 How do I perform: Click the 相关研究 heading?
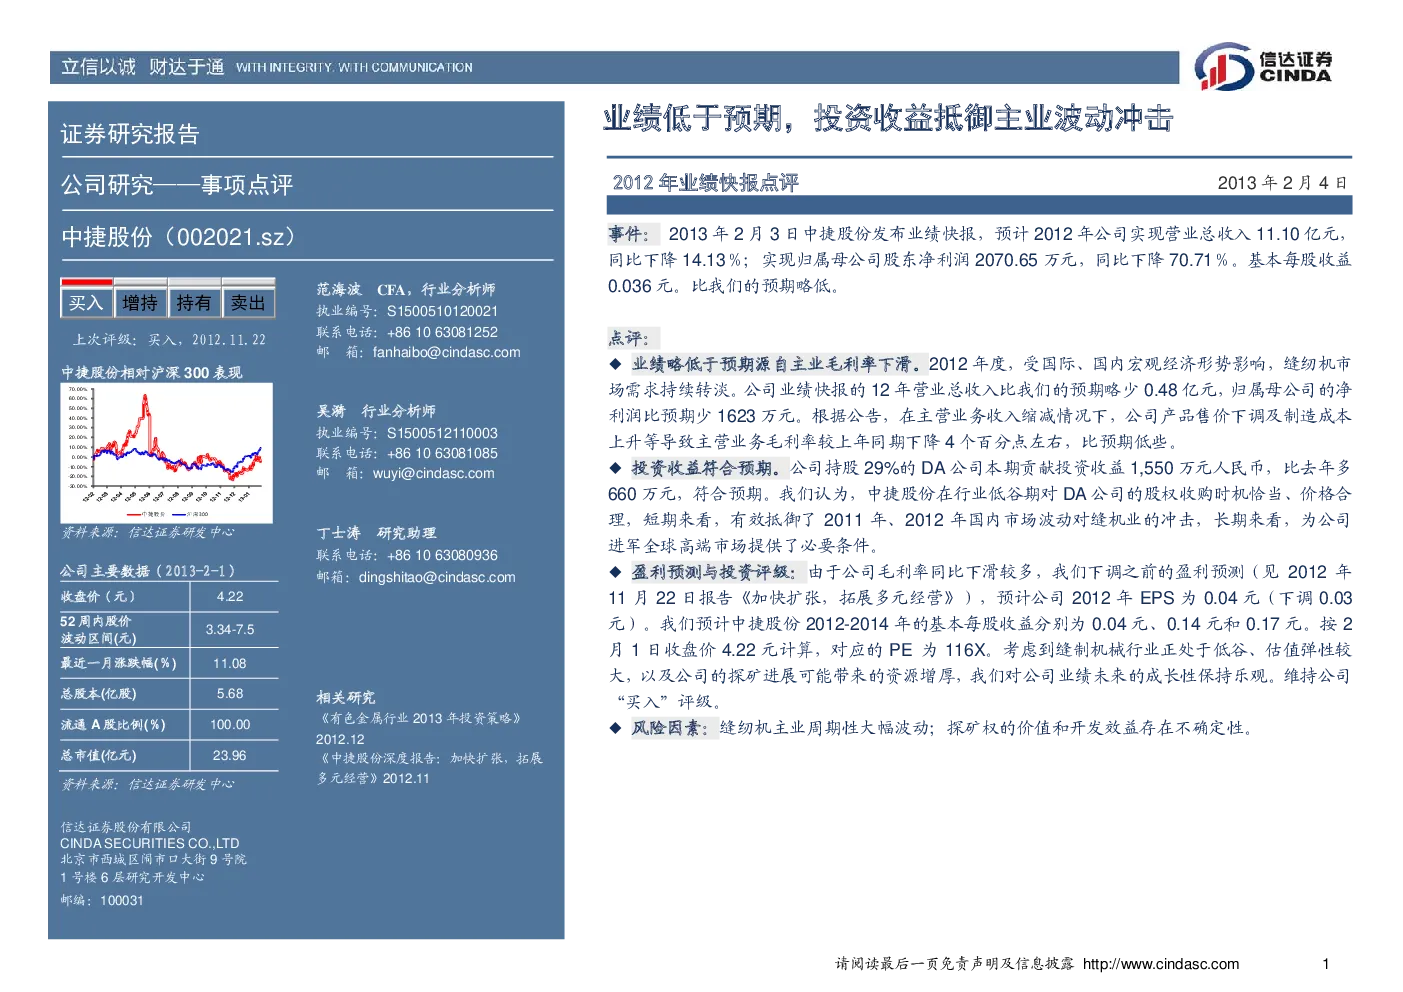[x=346, y=697]
